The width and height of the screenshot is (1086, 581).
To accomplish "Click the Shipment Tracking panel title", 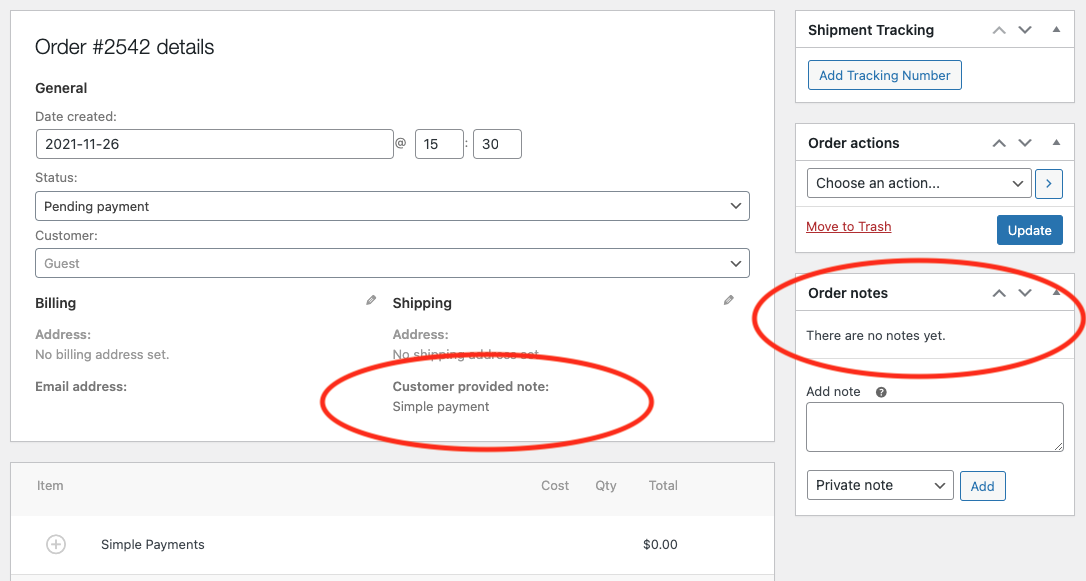I will (x=871, y=30).
